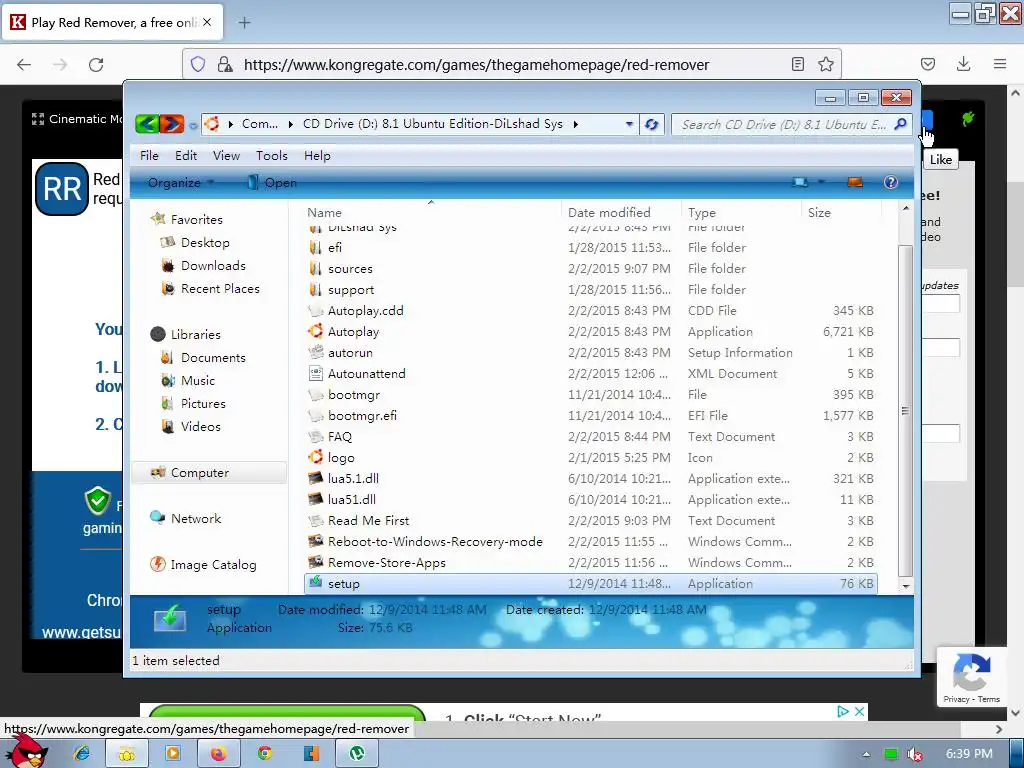1024x768 pixels.
Task: Click the search magnifier in Explorer
Action: (x=900, y=124)
